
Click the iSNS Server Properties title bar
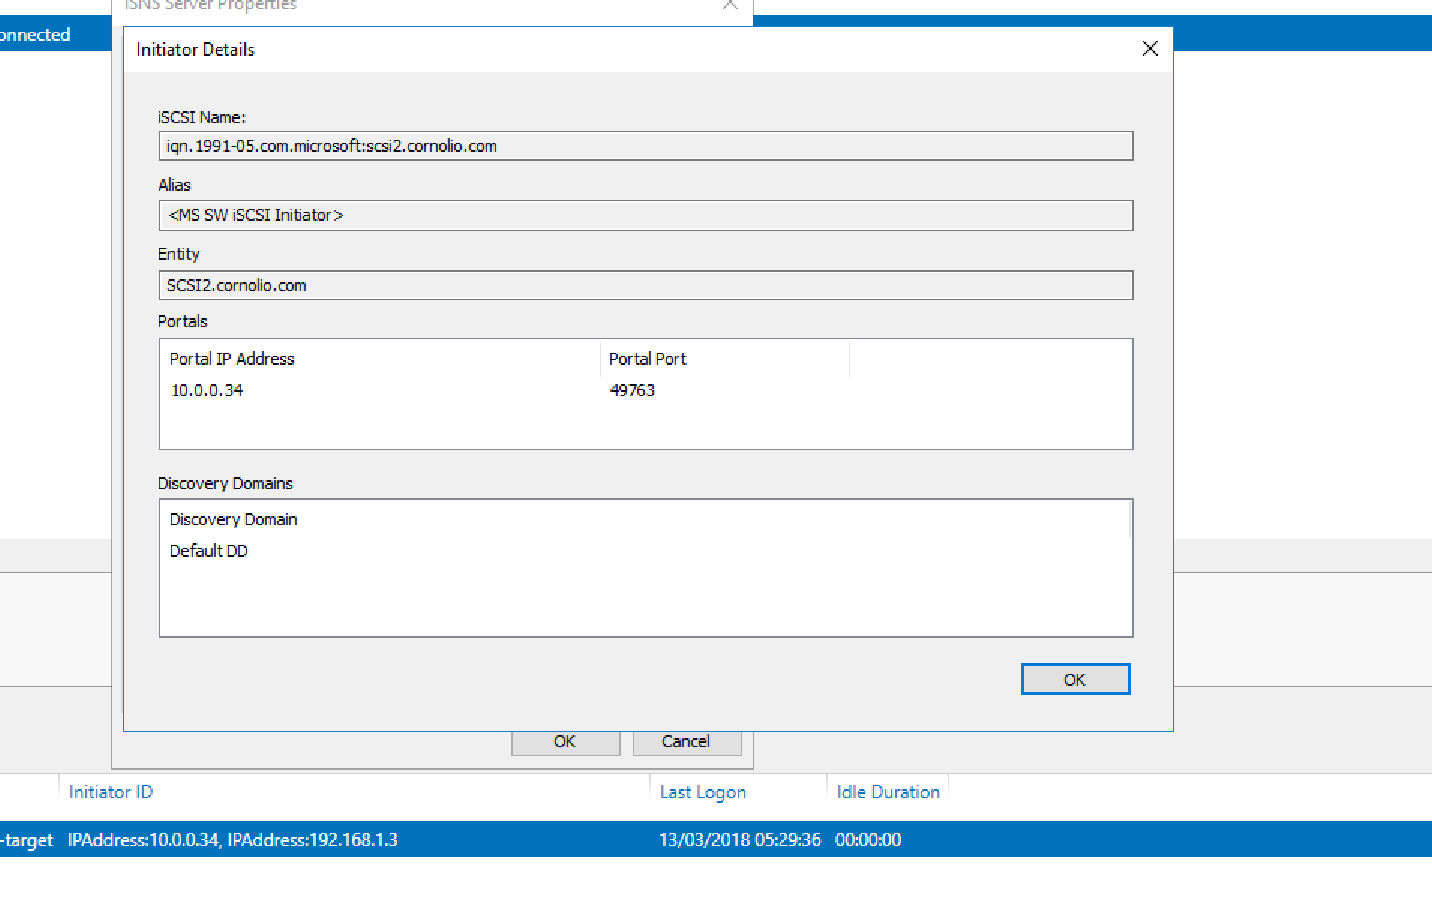coord(300,6)
